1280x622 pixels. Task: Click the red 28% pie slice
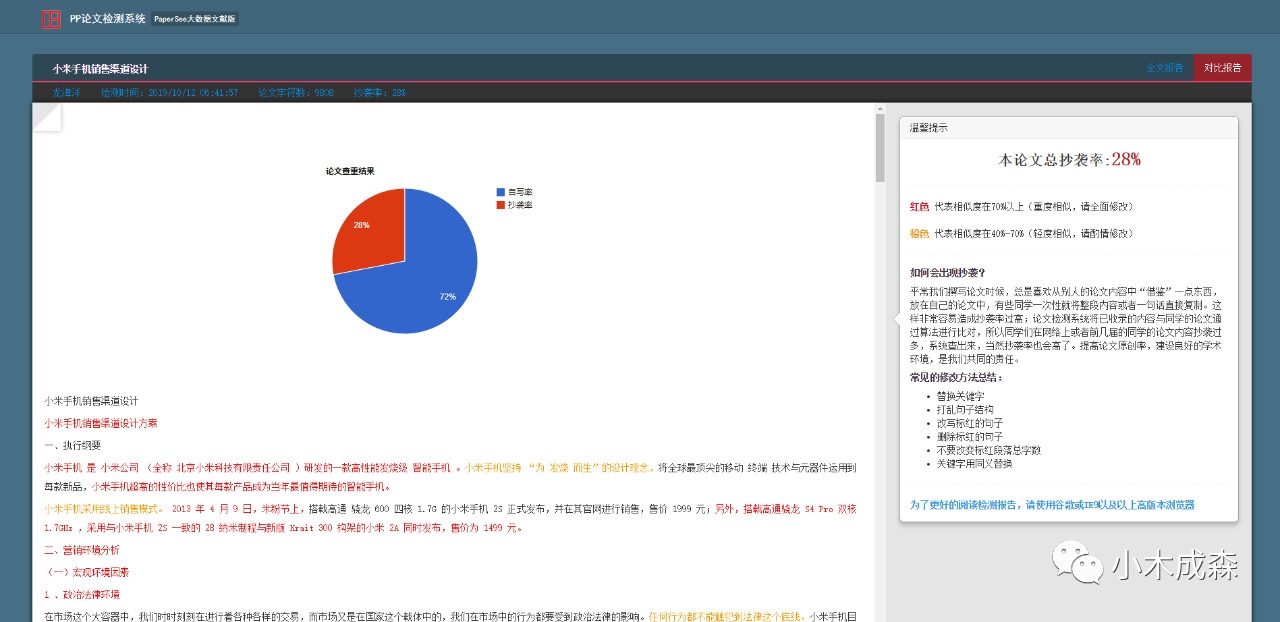368,232
